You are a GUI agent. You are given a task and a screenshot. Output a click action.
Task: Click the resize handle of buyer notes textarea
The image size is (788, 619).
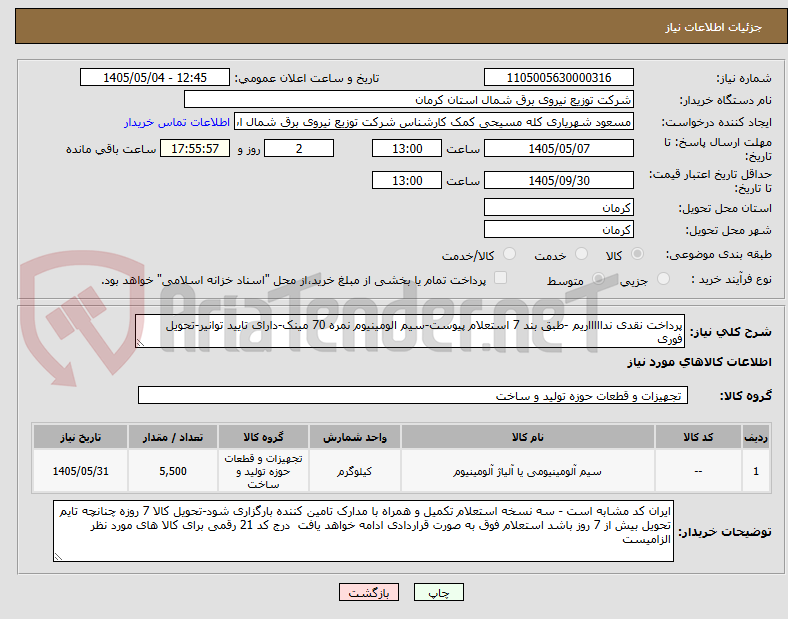click(x=58, y=557)
